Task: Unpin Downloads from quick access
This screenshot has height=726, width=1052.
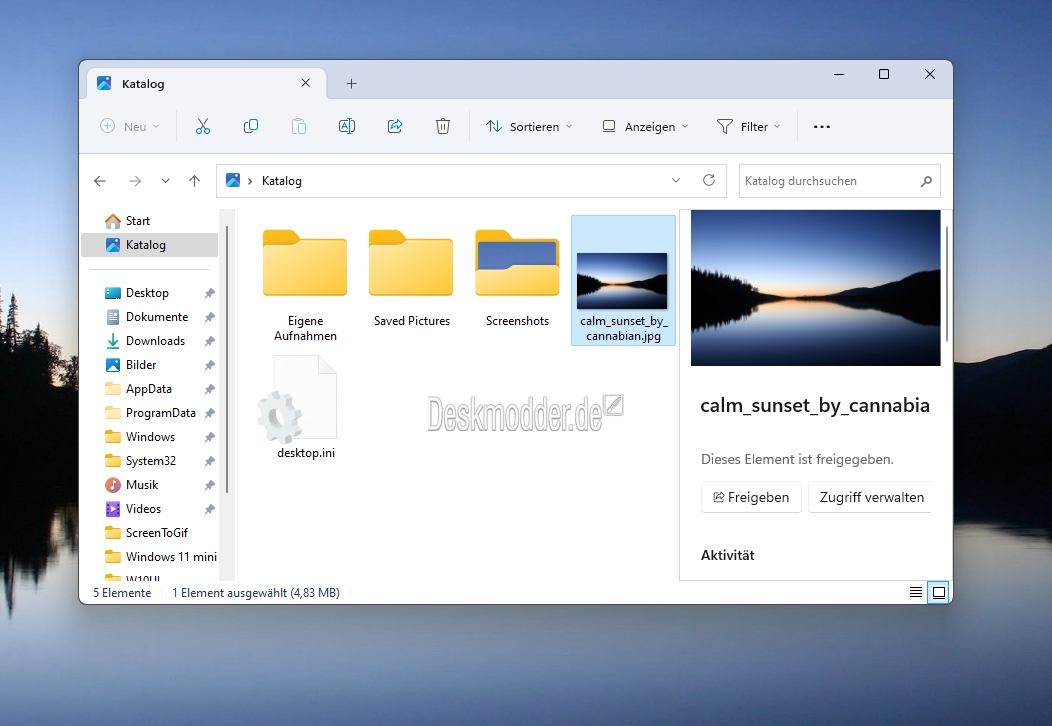Action: [x=209, y=341]
